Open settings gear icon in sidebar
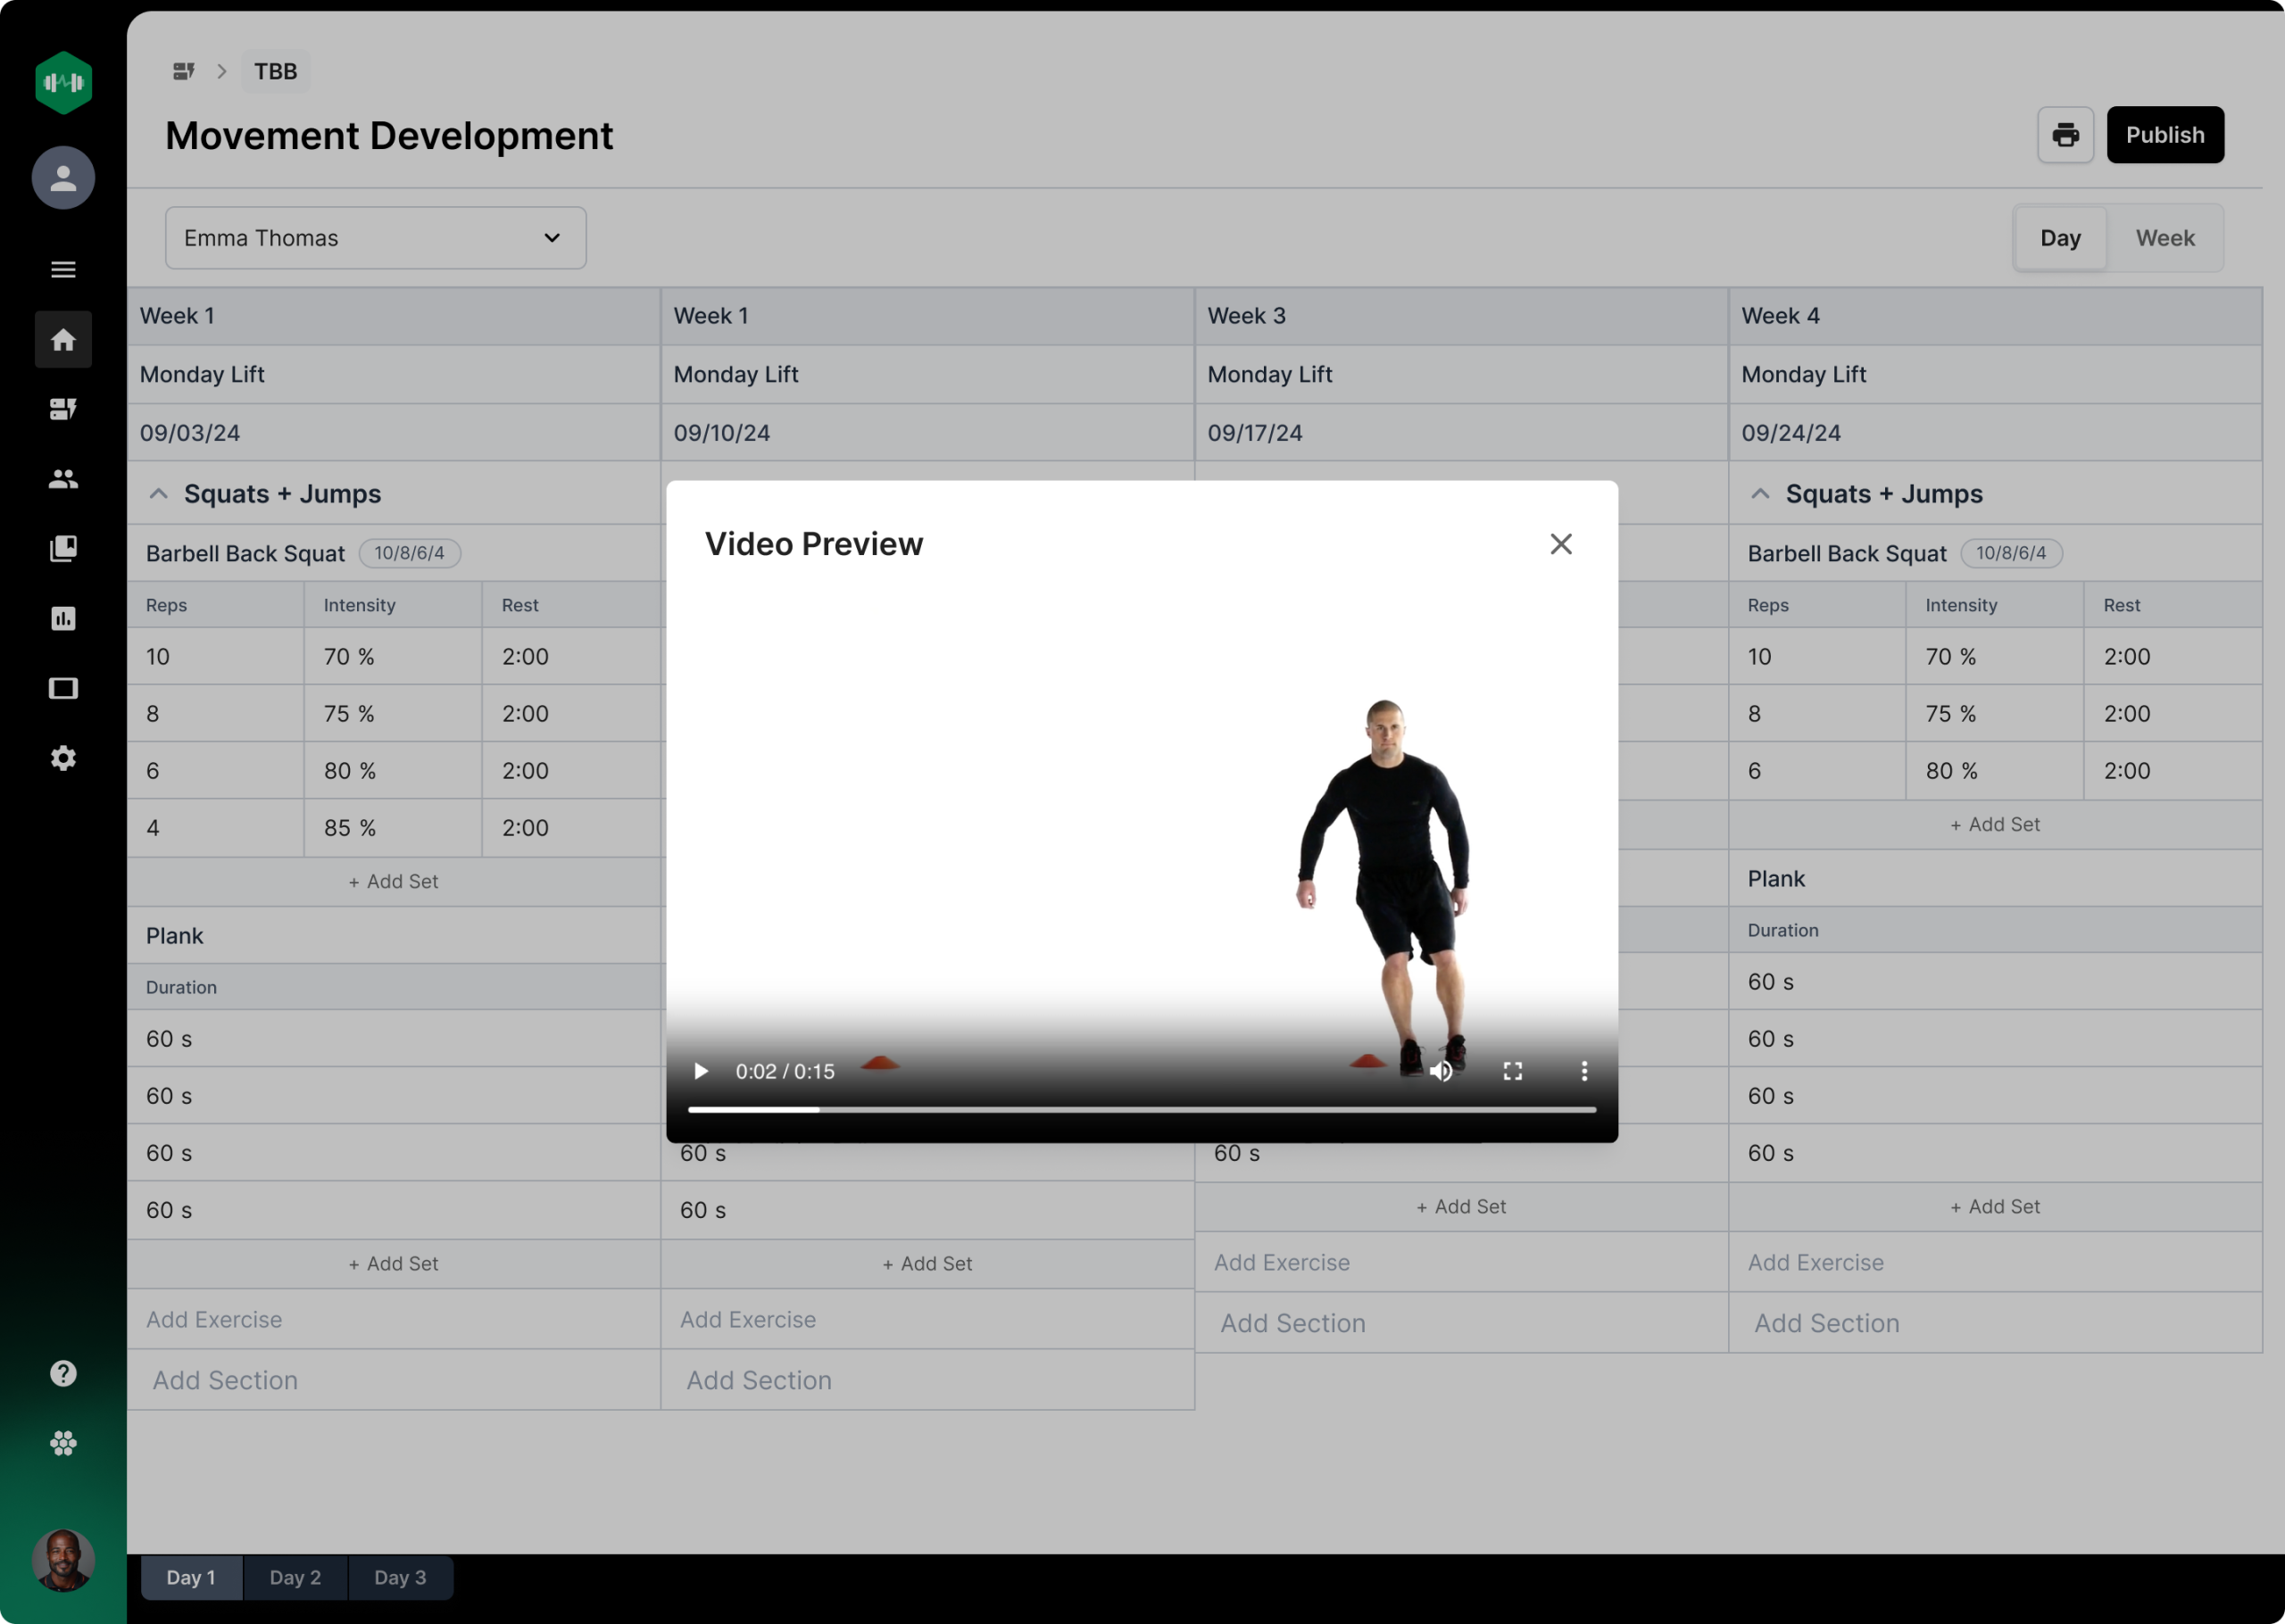Screen dimensions: 2285x1624 [x=63, y=758]
